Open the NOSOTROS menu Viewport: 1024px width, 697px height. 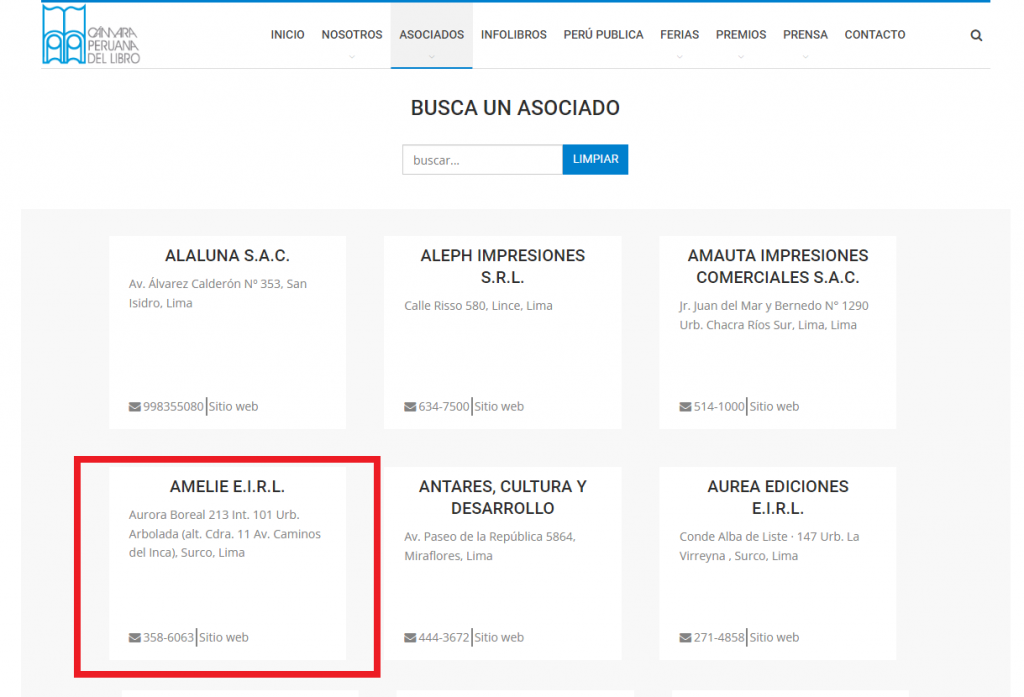point(352,35)
